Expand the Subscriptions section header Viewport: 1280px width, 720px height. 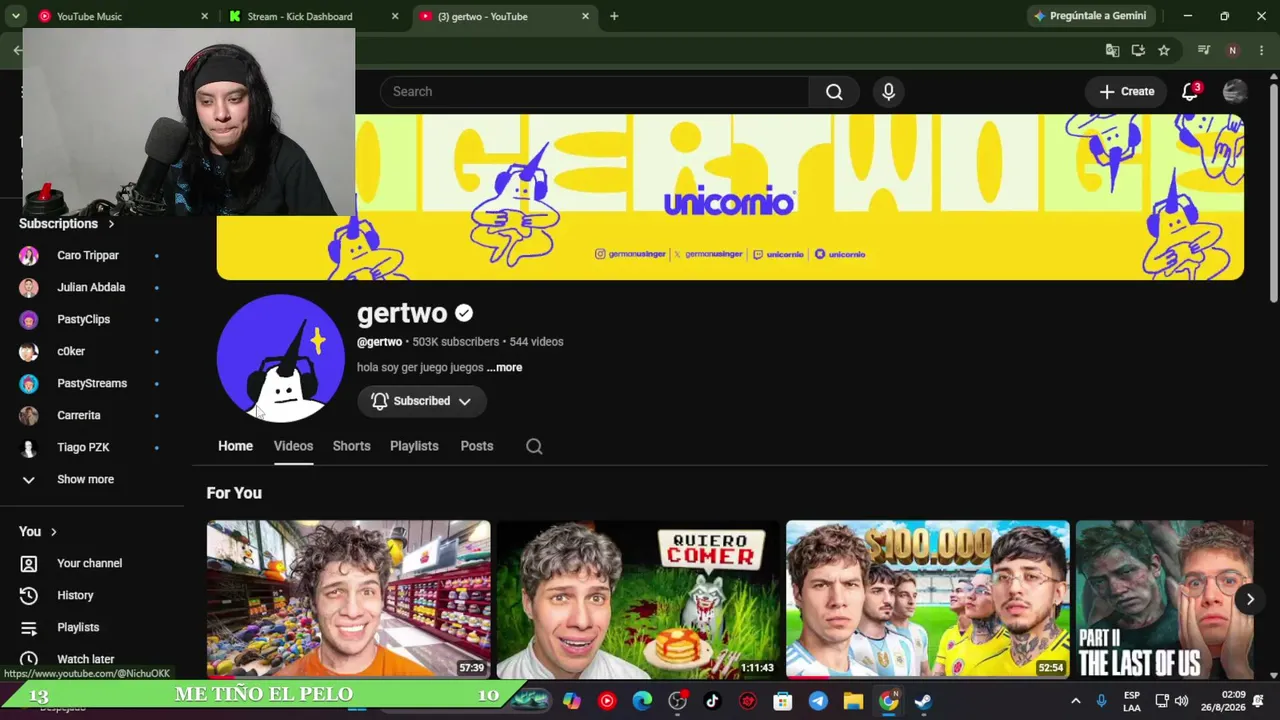pyautogui.click(x=67, y=224)
